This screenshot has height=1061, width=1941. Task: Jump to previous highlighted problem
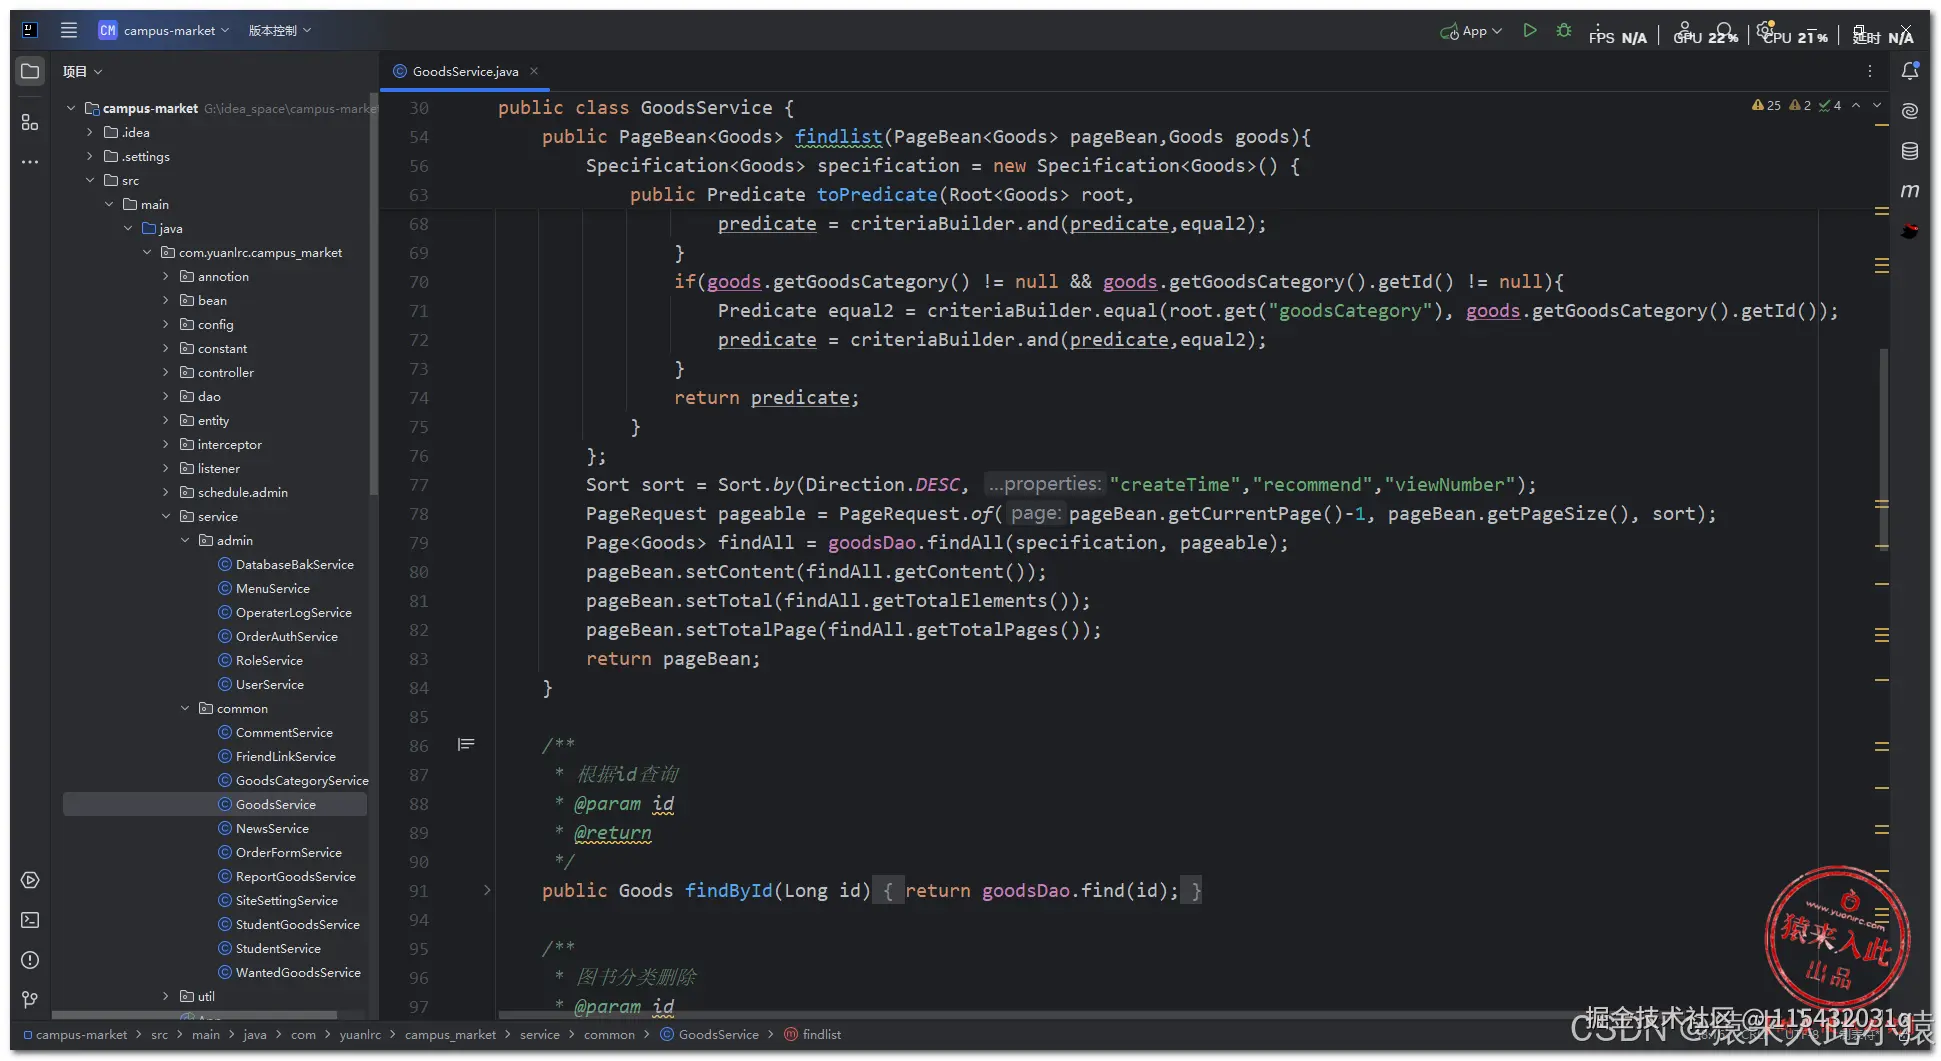(1857, 105)
